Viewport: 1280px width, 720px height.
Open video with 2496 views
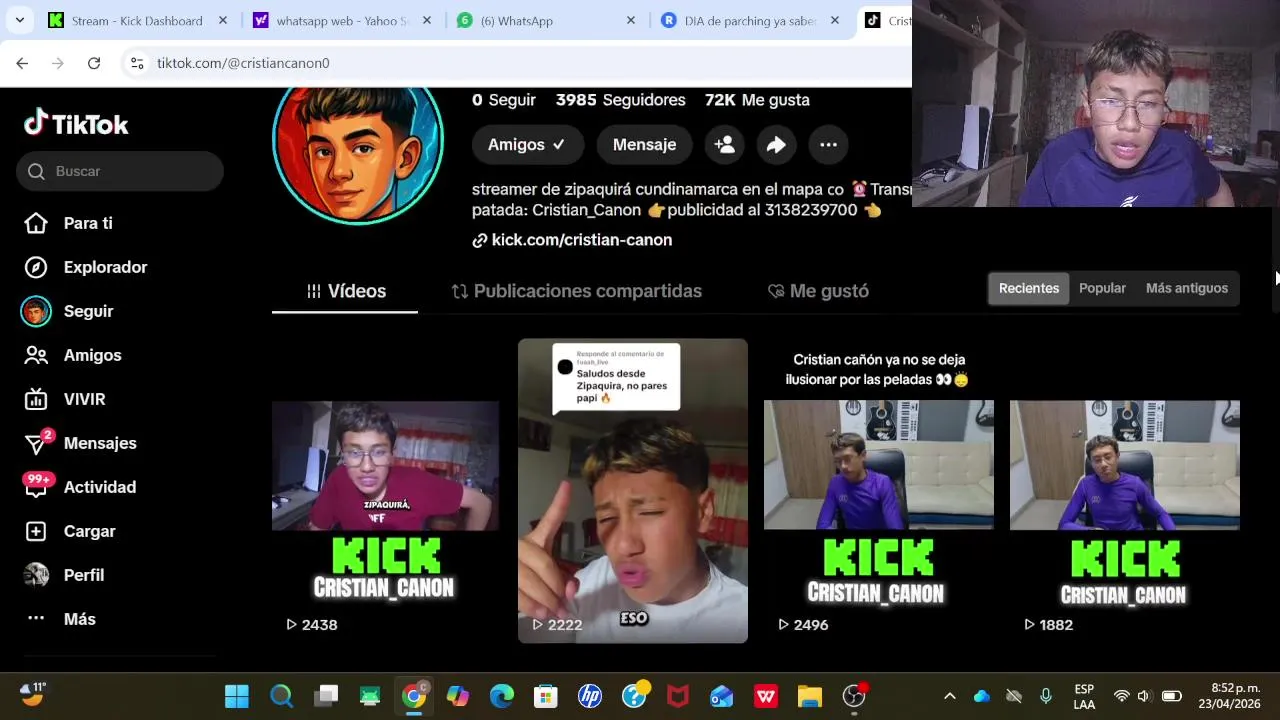click(x=878, y=490)
